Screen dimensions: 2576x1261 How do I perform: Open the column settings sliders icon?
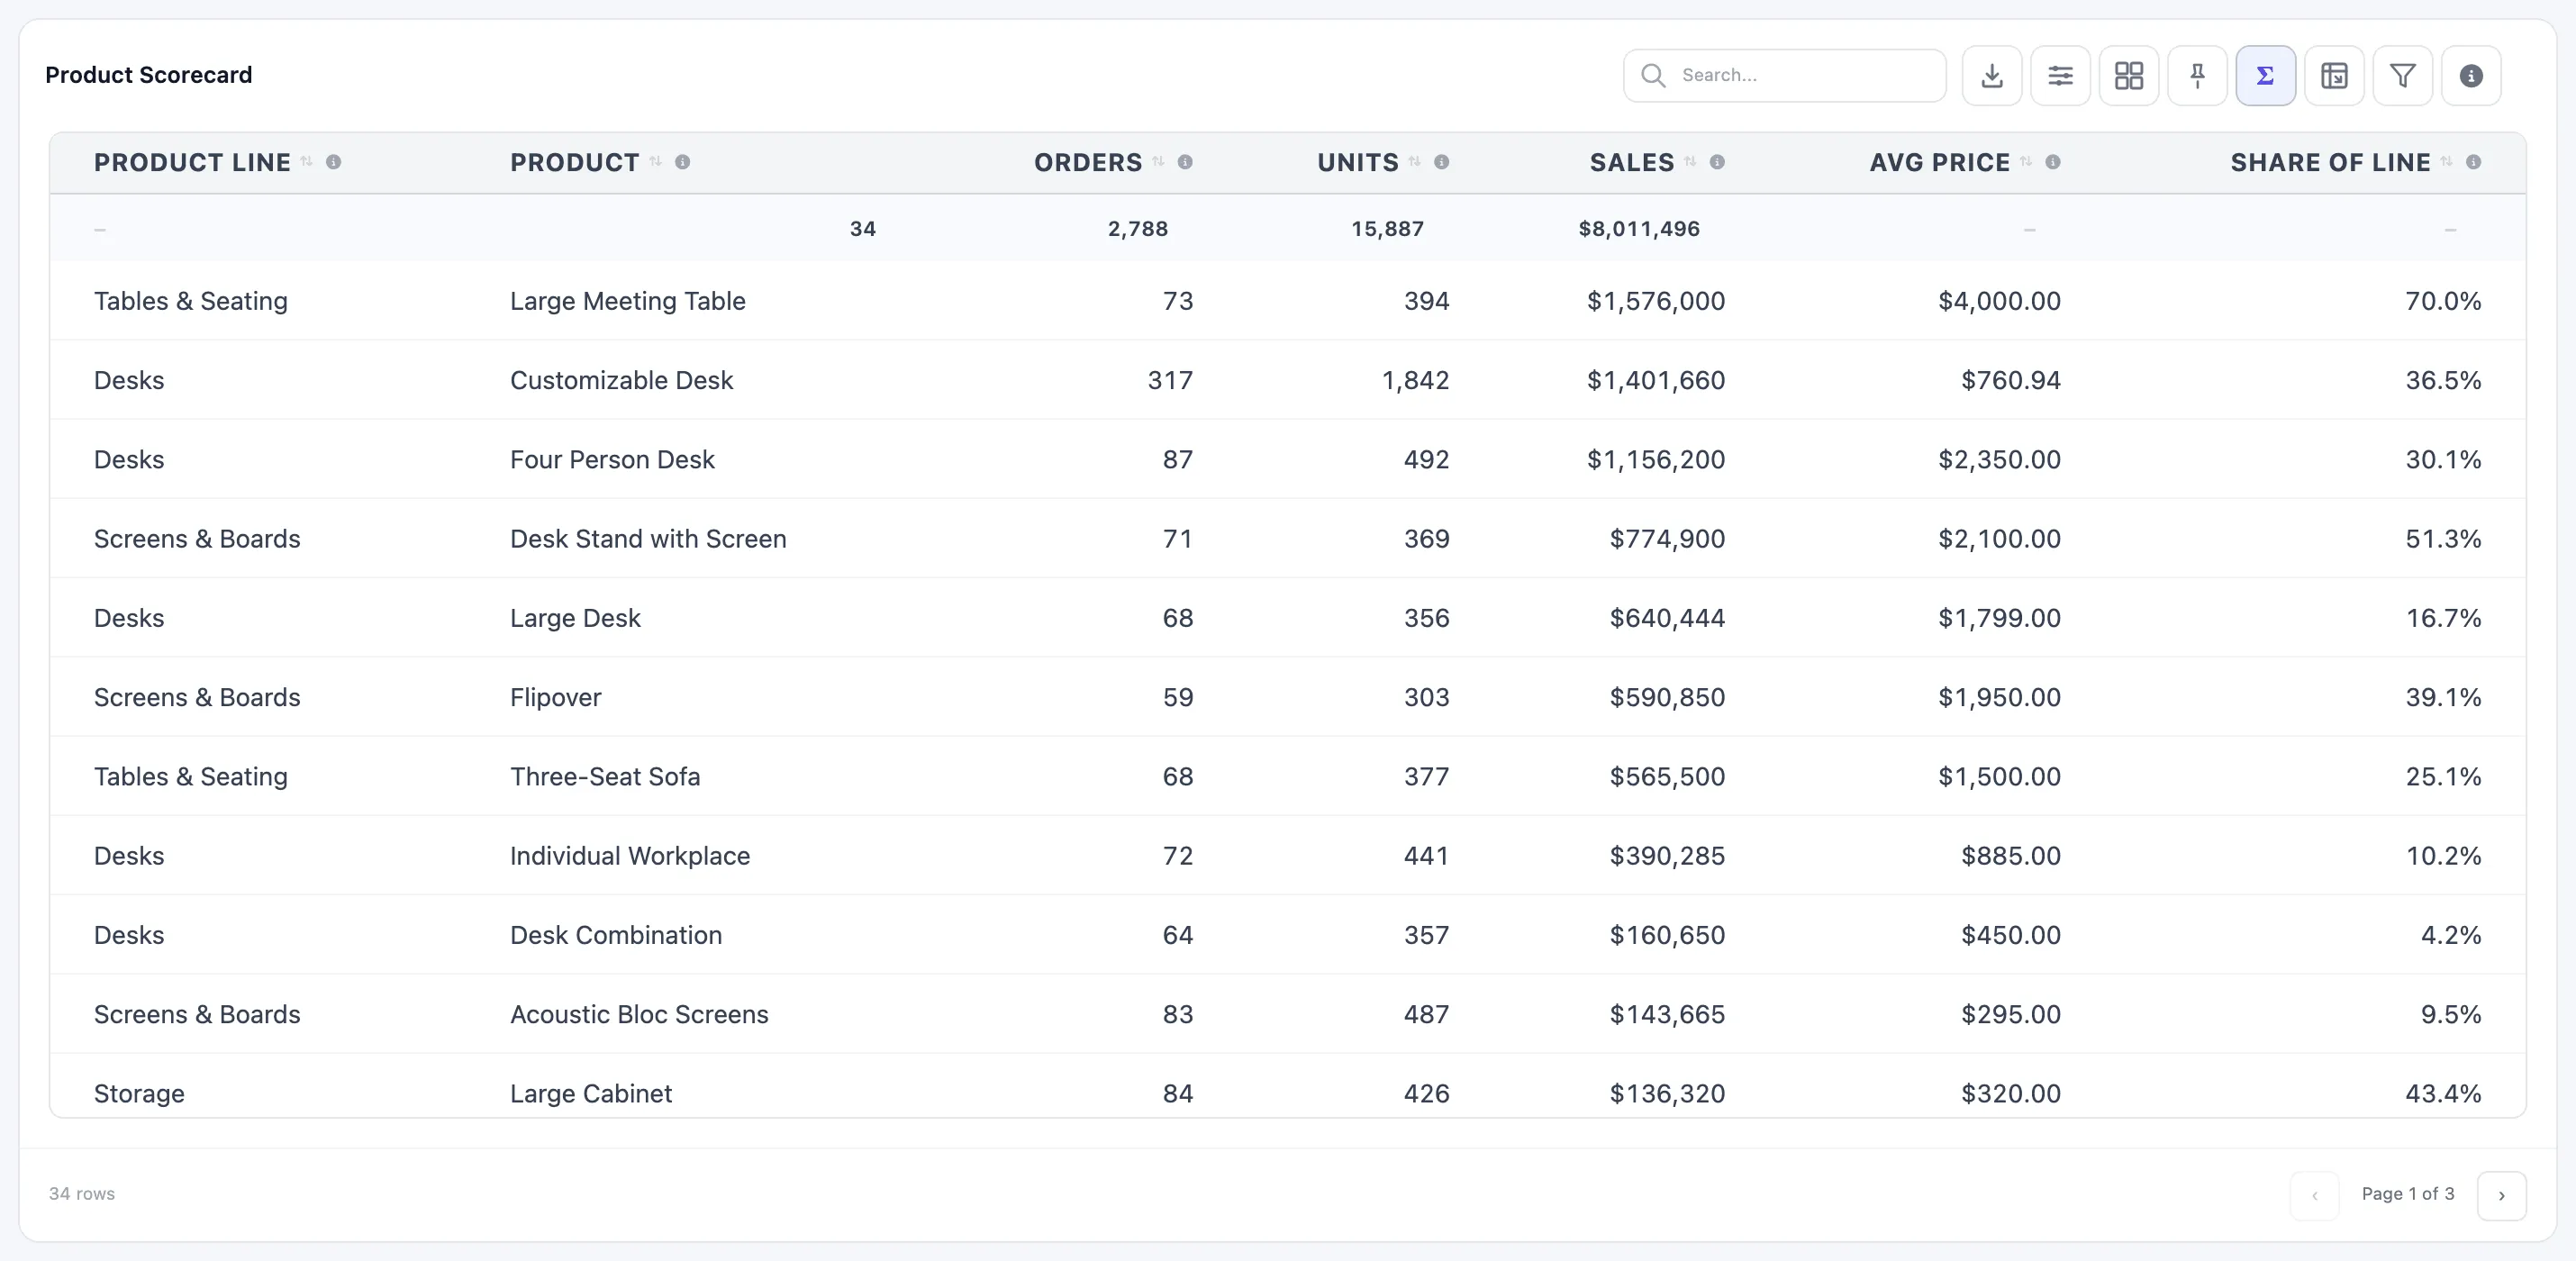click(x=2060, y=76)
